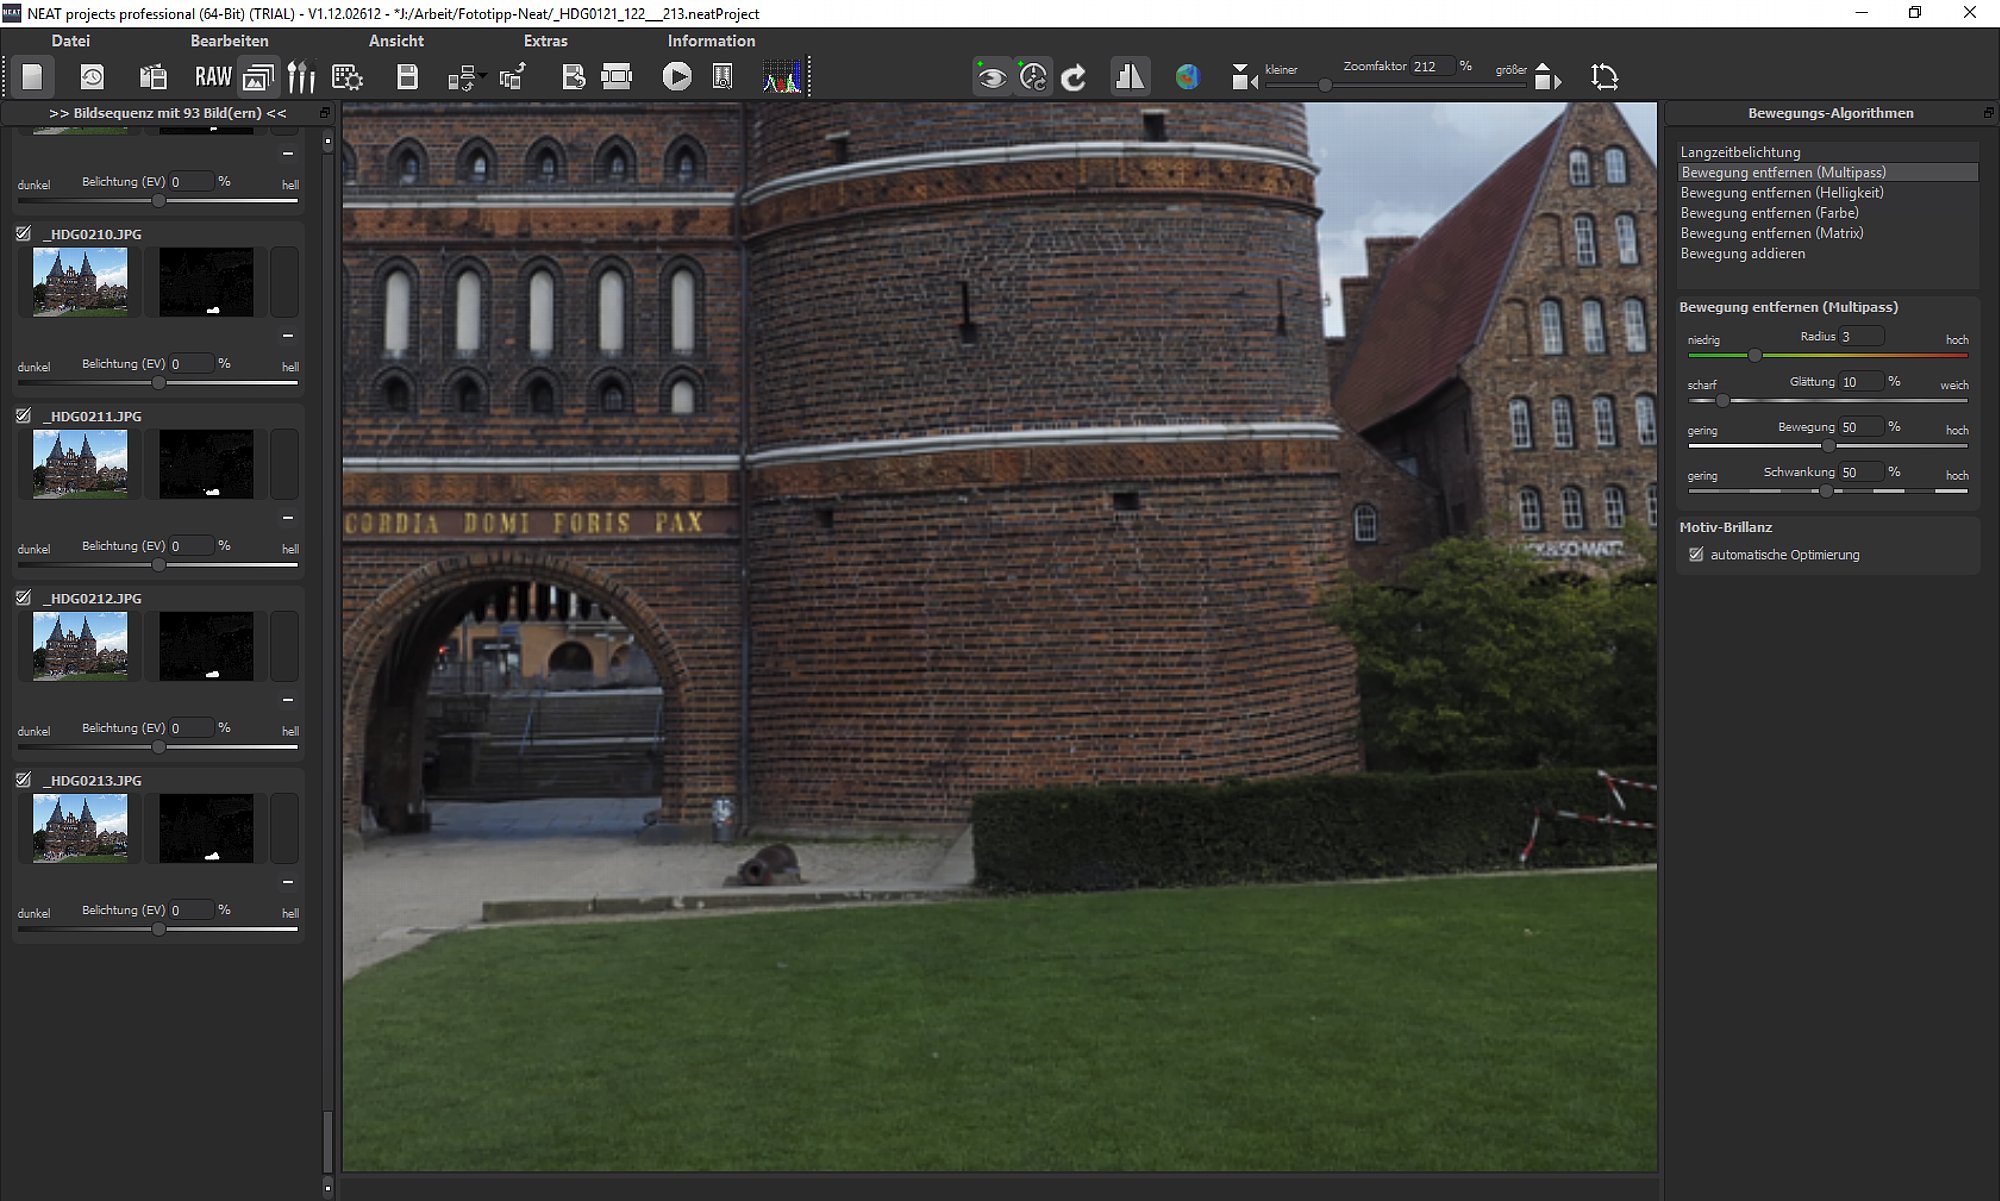
Task: Select Bewegung addieren algorithm
Action: 1828,254
